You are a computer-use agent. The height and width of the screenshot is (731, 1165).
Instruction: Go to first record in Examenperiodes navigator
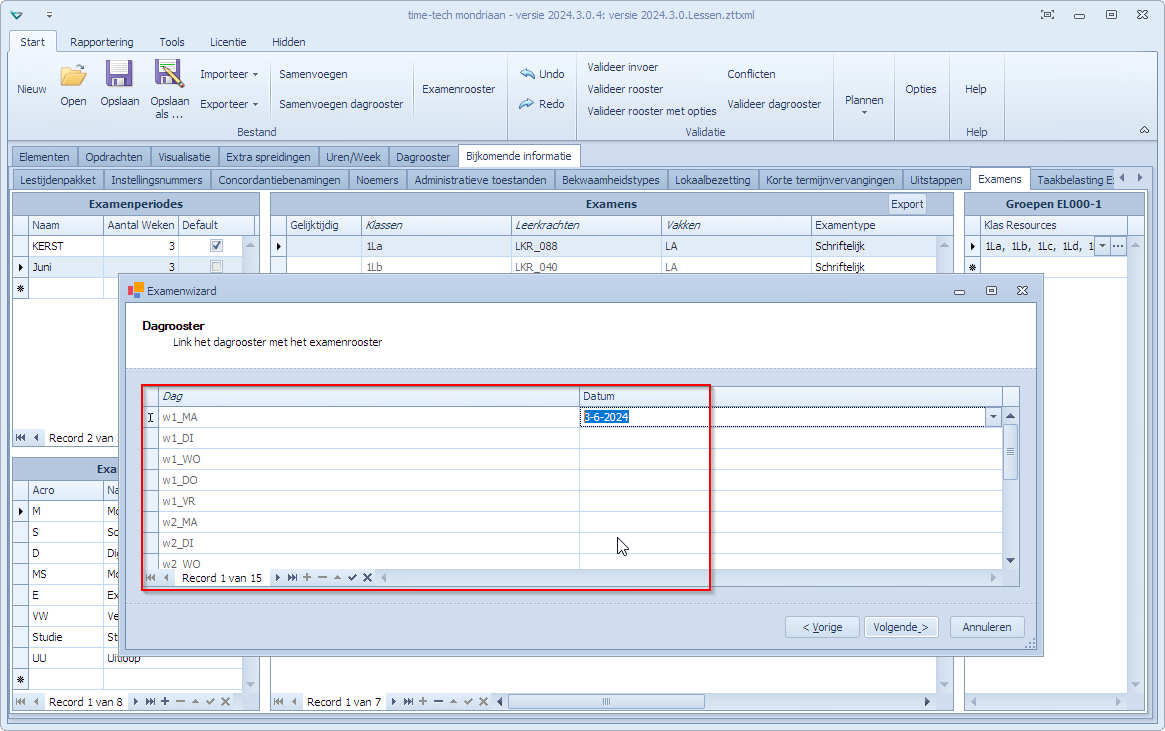(x=20, y=438)
